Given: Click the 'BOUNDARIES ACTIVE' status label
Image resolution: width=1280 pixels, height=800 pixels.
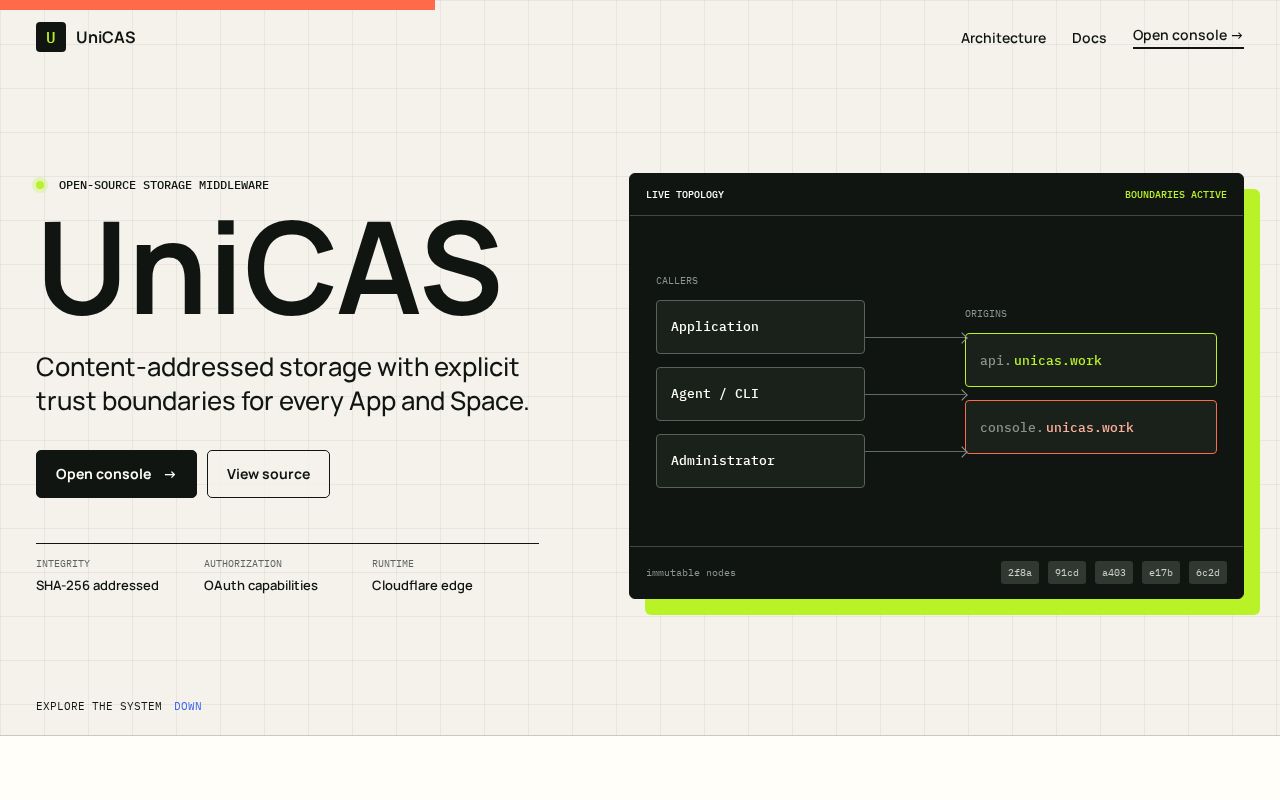Looking at the screenshot, I should coord(1176,195).
